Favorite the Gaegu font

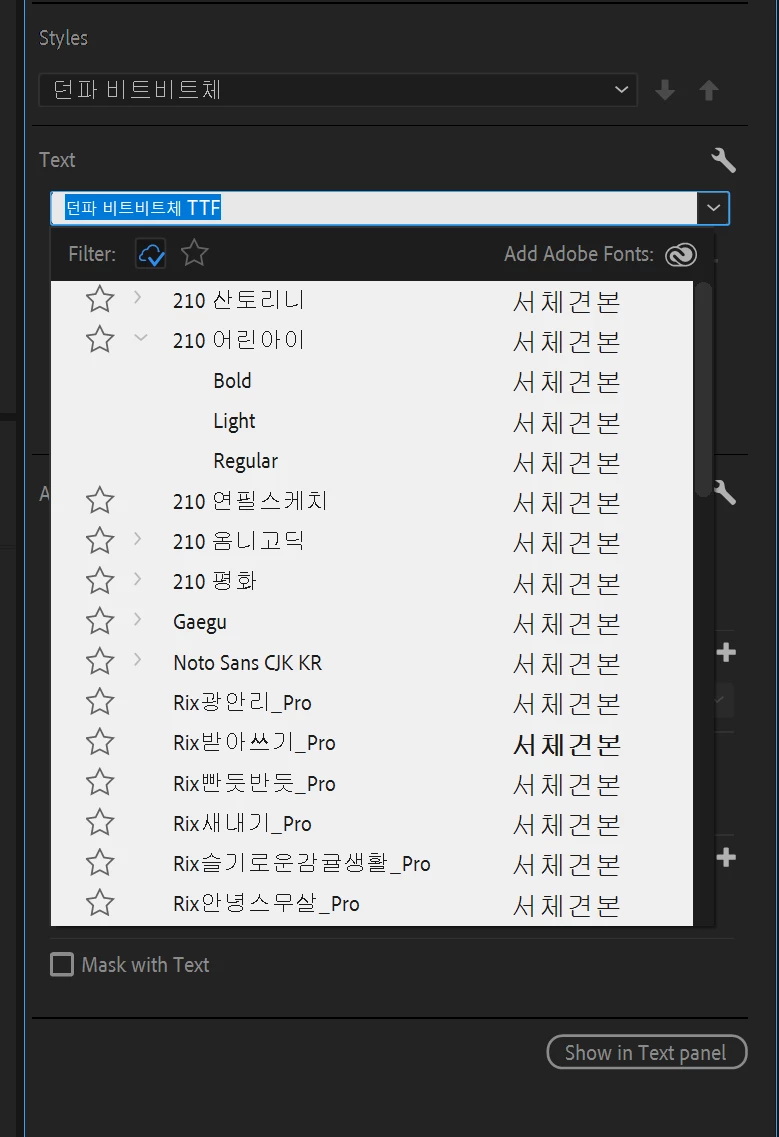point(100,621)
